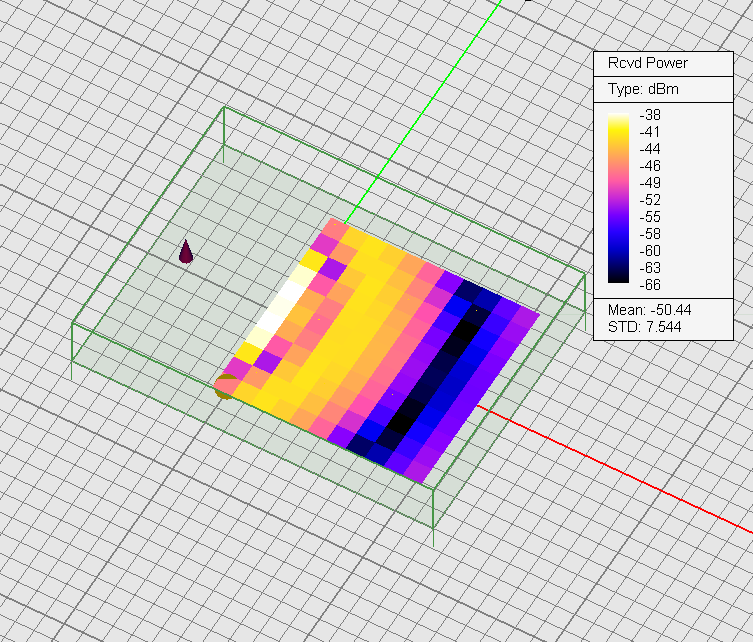Click the Rcvd Power legend title
The width and height of the screenshot is (753, 642).
(x=647, y=63)
